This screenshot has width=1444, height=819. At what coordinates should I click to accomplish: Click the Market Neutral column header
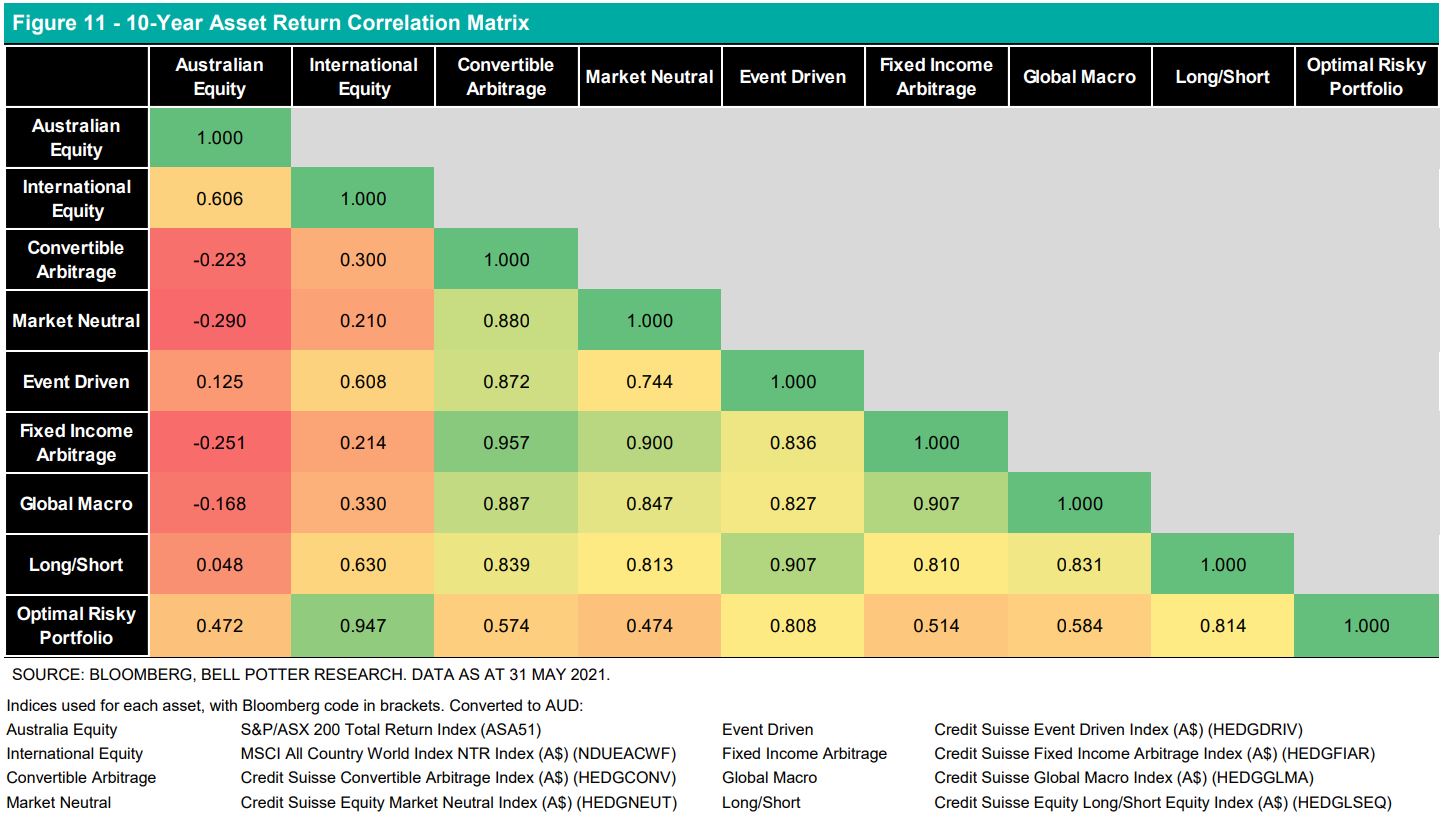650,77
